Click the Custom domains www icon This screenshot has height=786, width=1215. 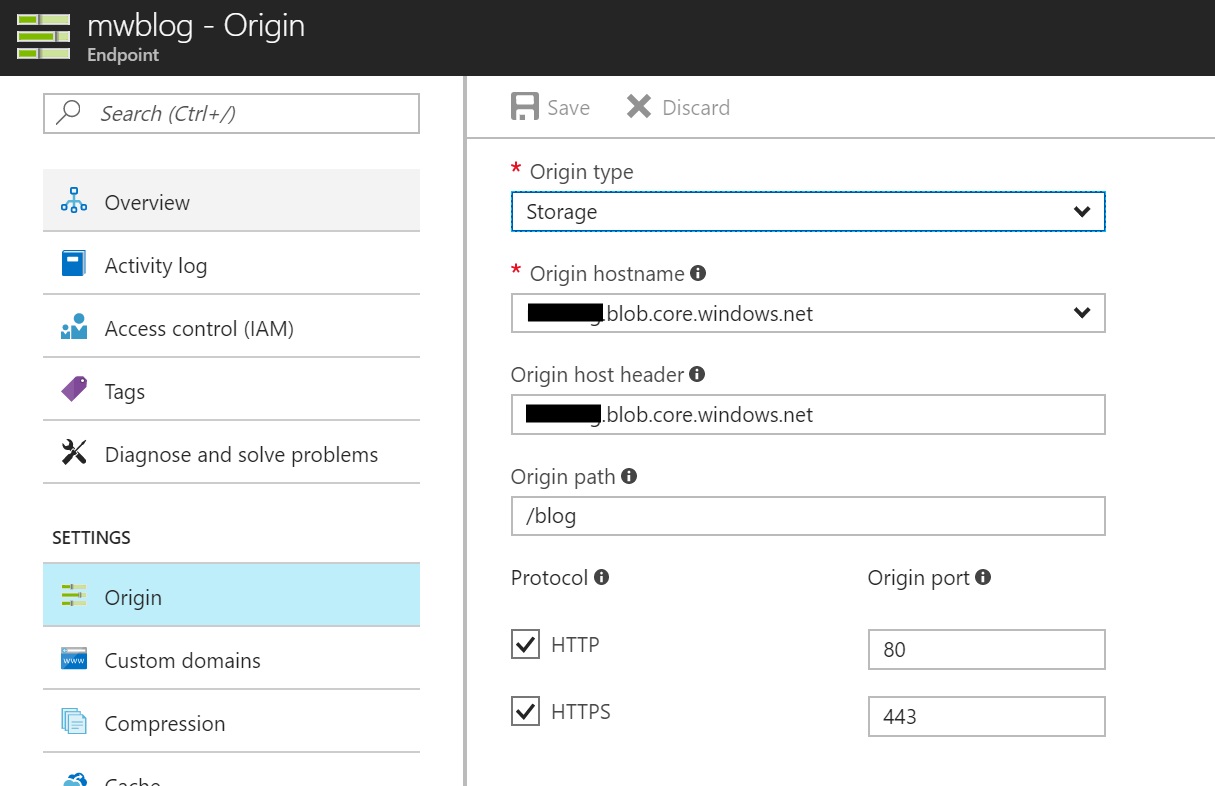[74, 659]
